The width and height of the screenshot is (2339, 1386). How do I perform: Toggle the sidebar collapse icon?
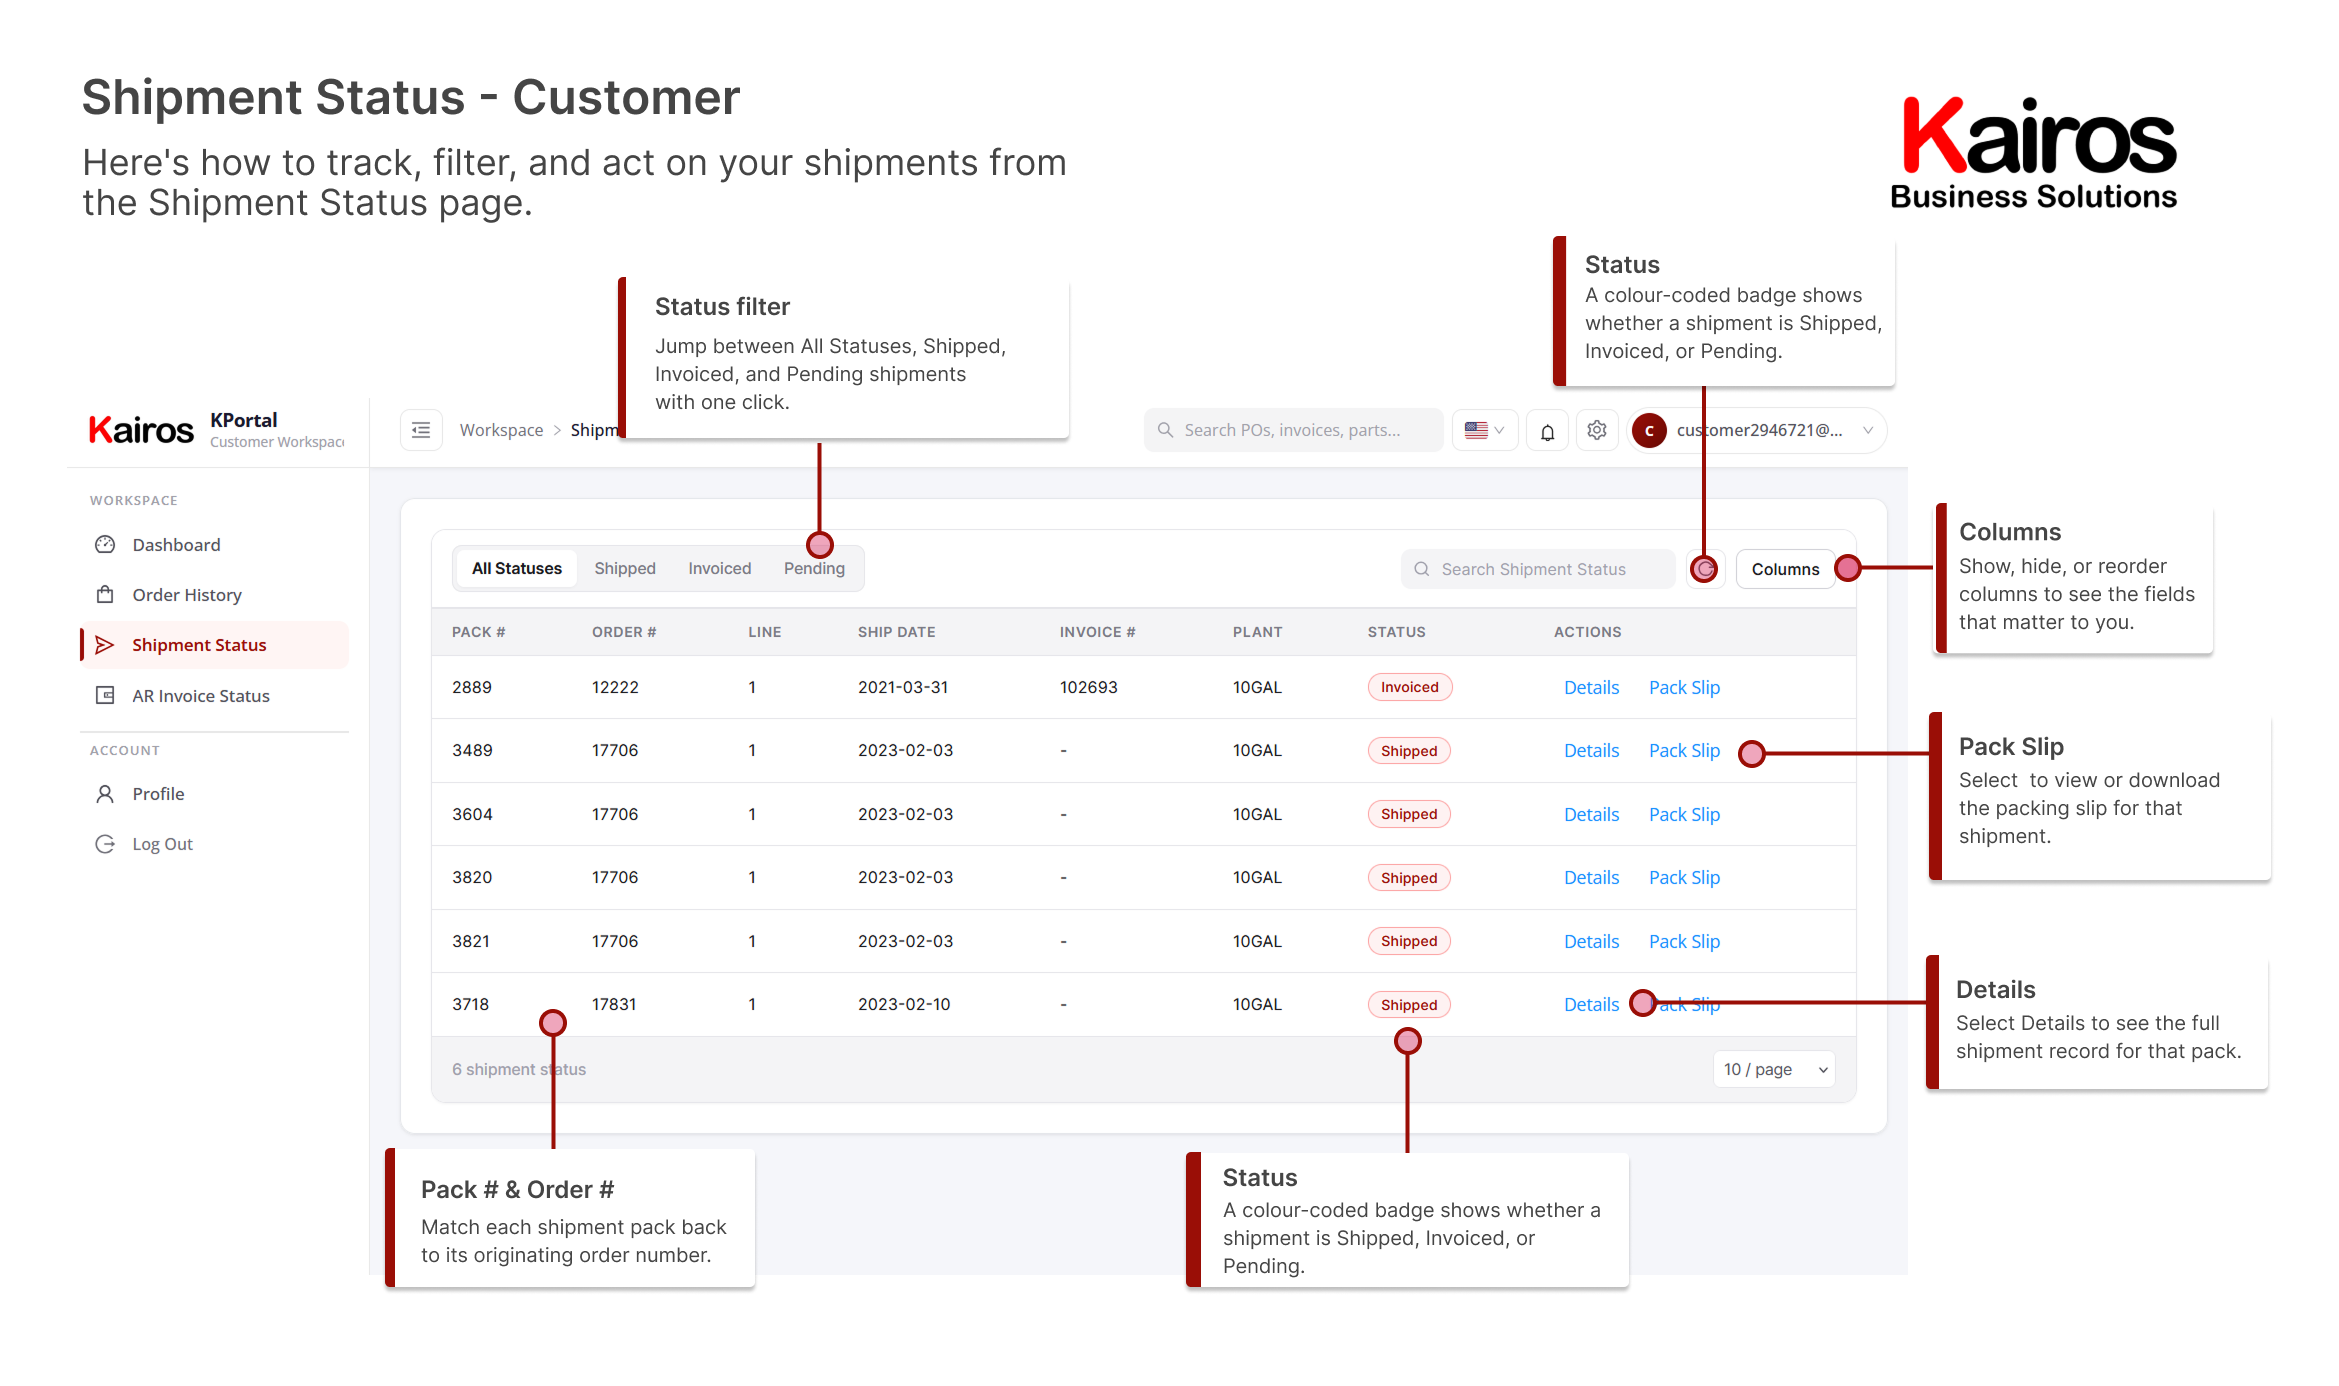[x=421, y=430]
